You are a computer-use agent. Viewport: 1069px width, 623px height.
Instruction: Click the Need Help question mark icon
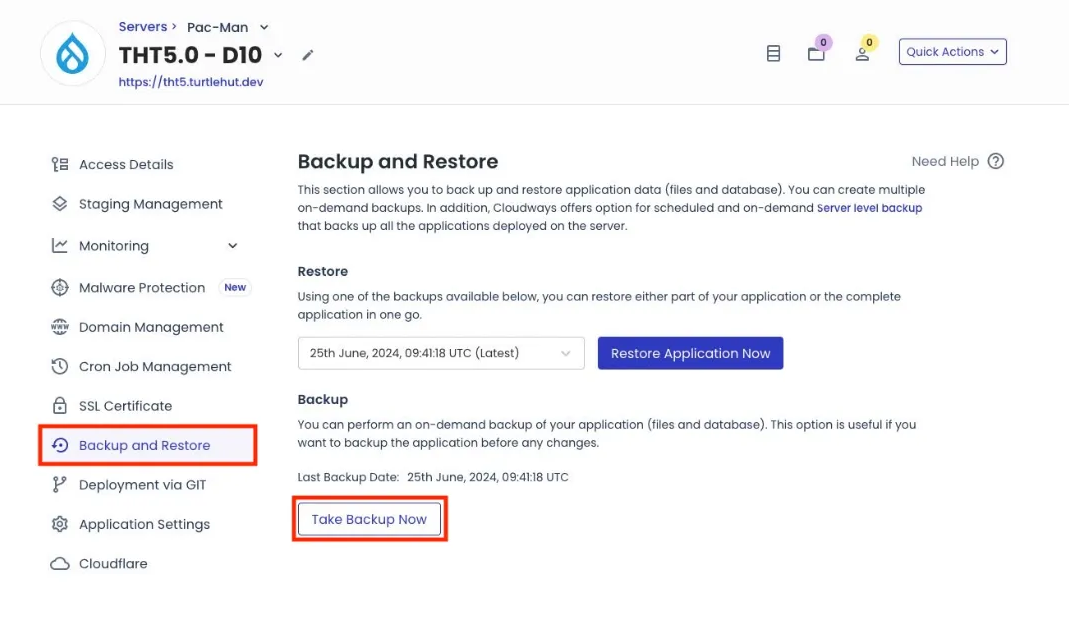coord(995,161)
